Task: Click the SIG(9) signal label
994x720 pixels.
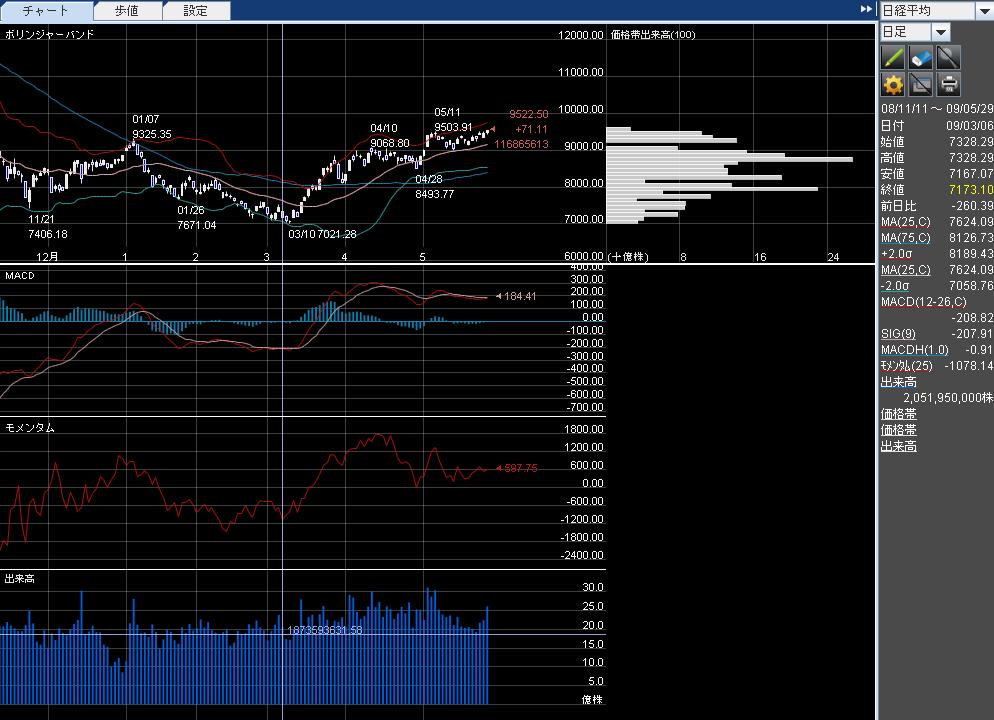Action: click(x=896, y=334)
